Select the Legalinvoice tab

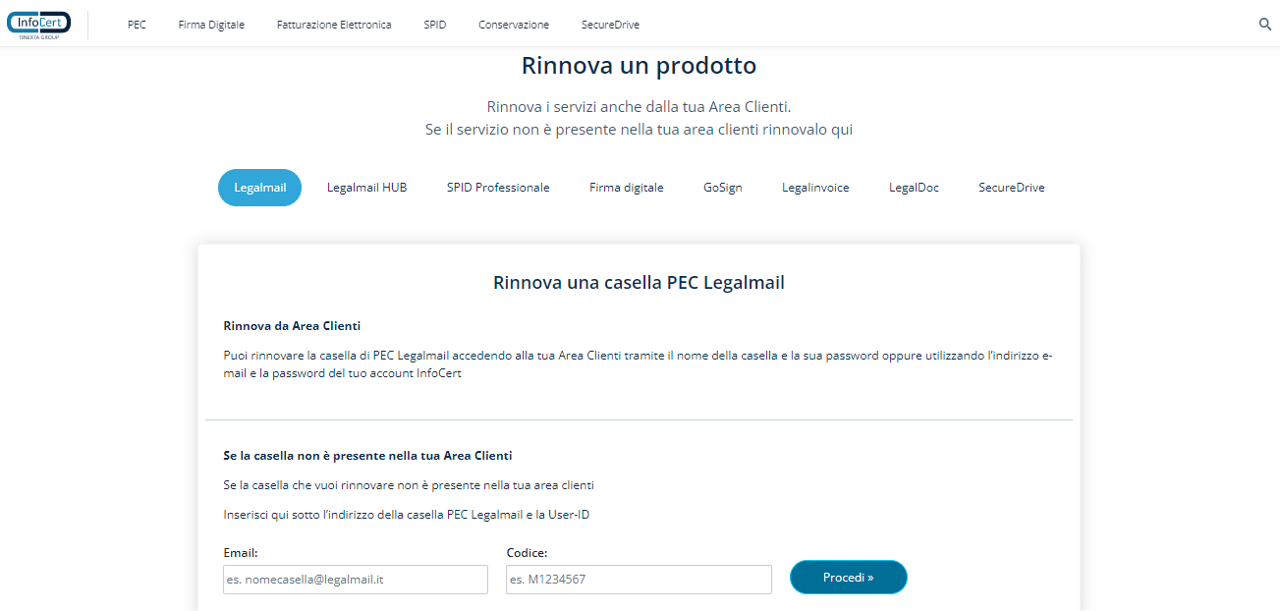point(815,188)
